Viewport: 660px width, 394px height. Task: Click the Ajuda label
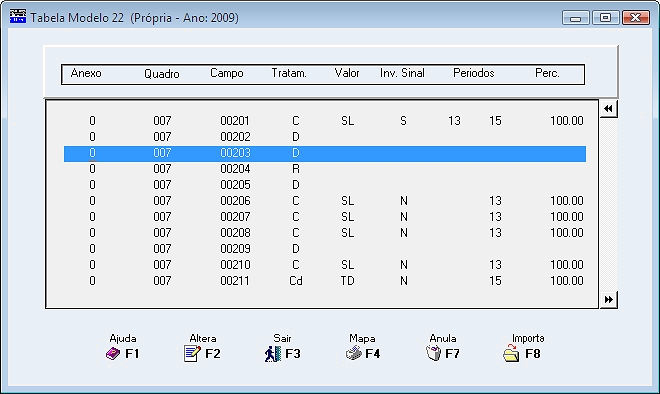(x=123, y=338)
